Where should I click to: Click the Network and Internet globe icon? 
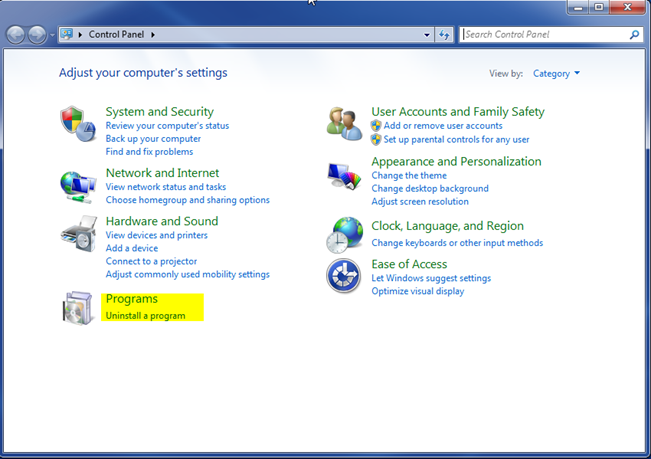pos(78,187)
